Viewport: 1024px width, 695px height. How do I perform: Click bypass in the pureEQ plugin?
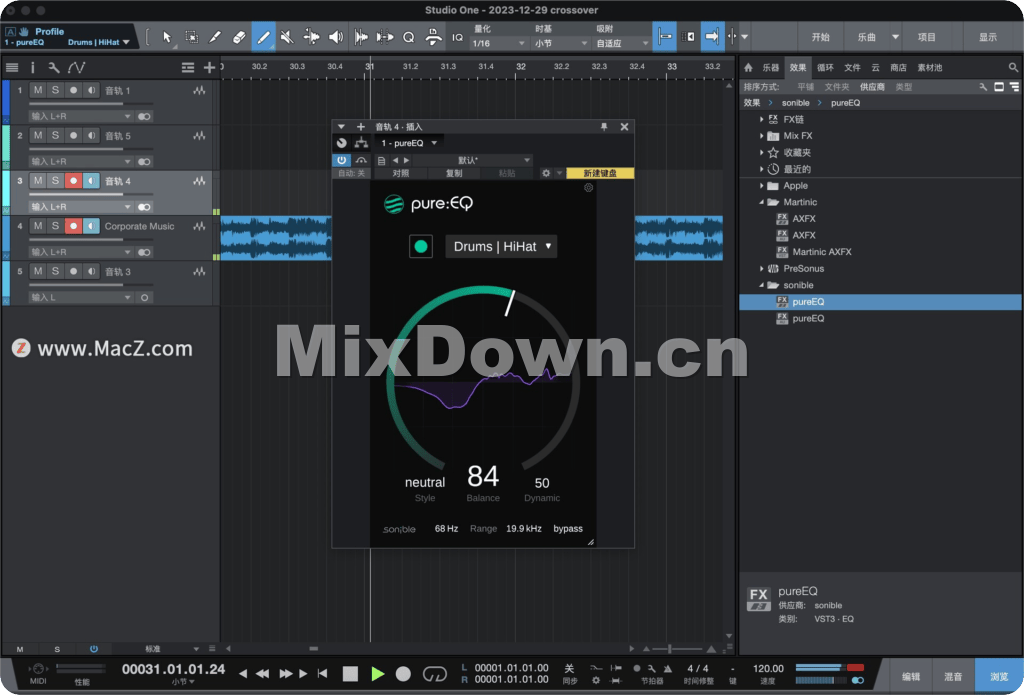tap(568, 528)
